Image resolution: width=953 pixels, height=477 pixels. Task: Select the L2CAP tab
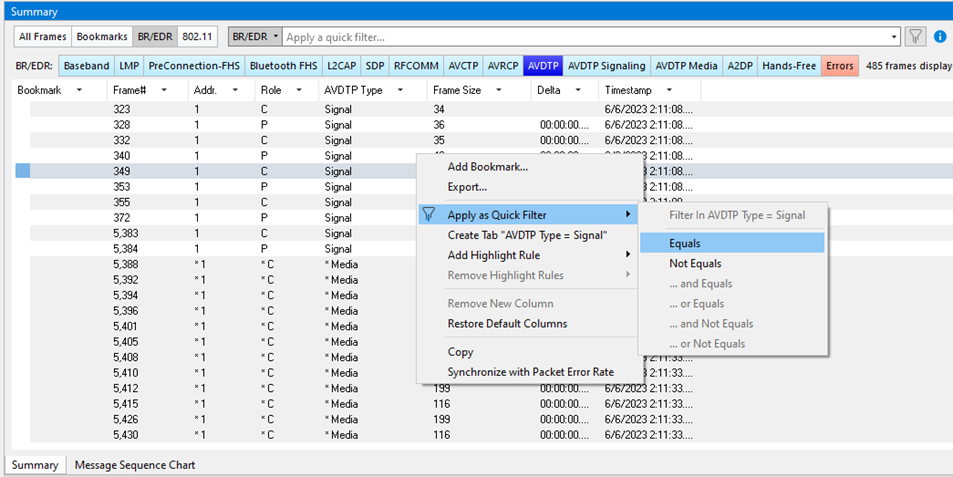[341, 66]
